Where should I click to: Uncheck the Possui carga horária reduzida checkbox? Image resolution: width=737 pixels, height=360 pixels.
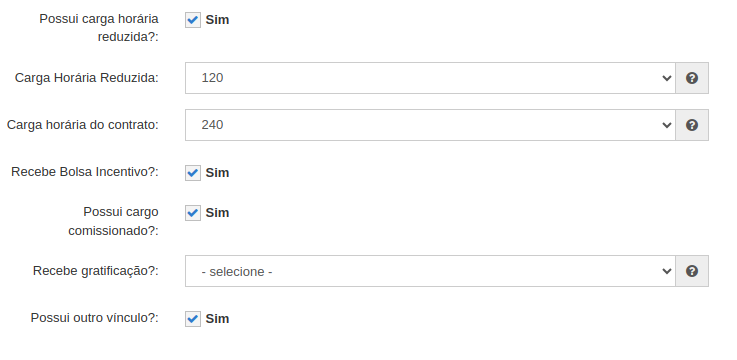(x=193, y=20)
